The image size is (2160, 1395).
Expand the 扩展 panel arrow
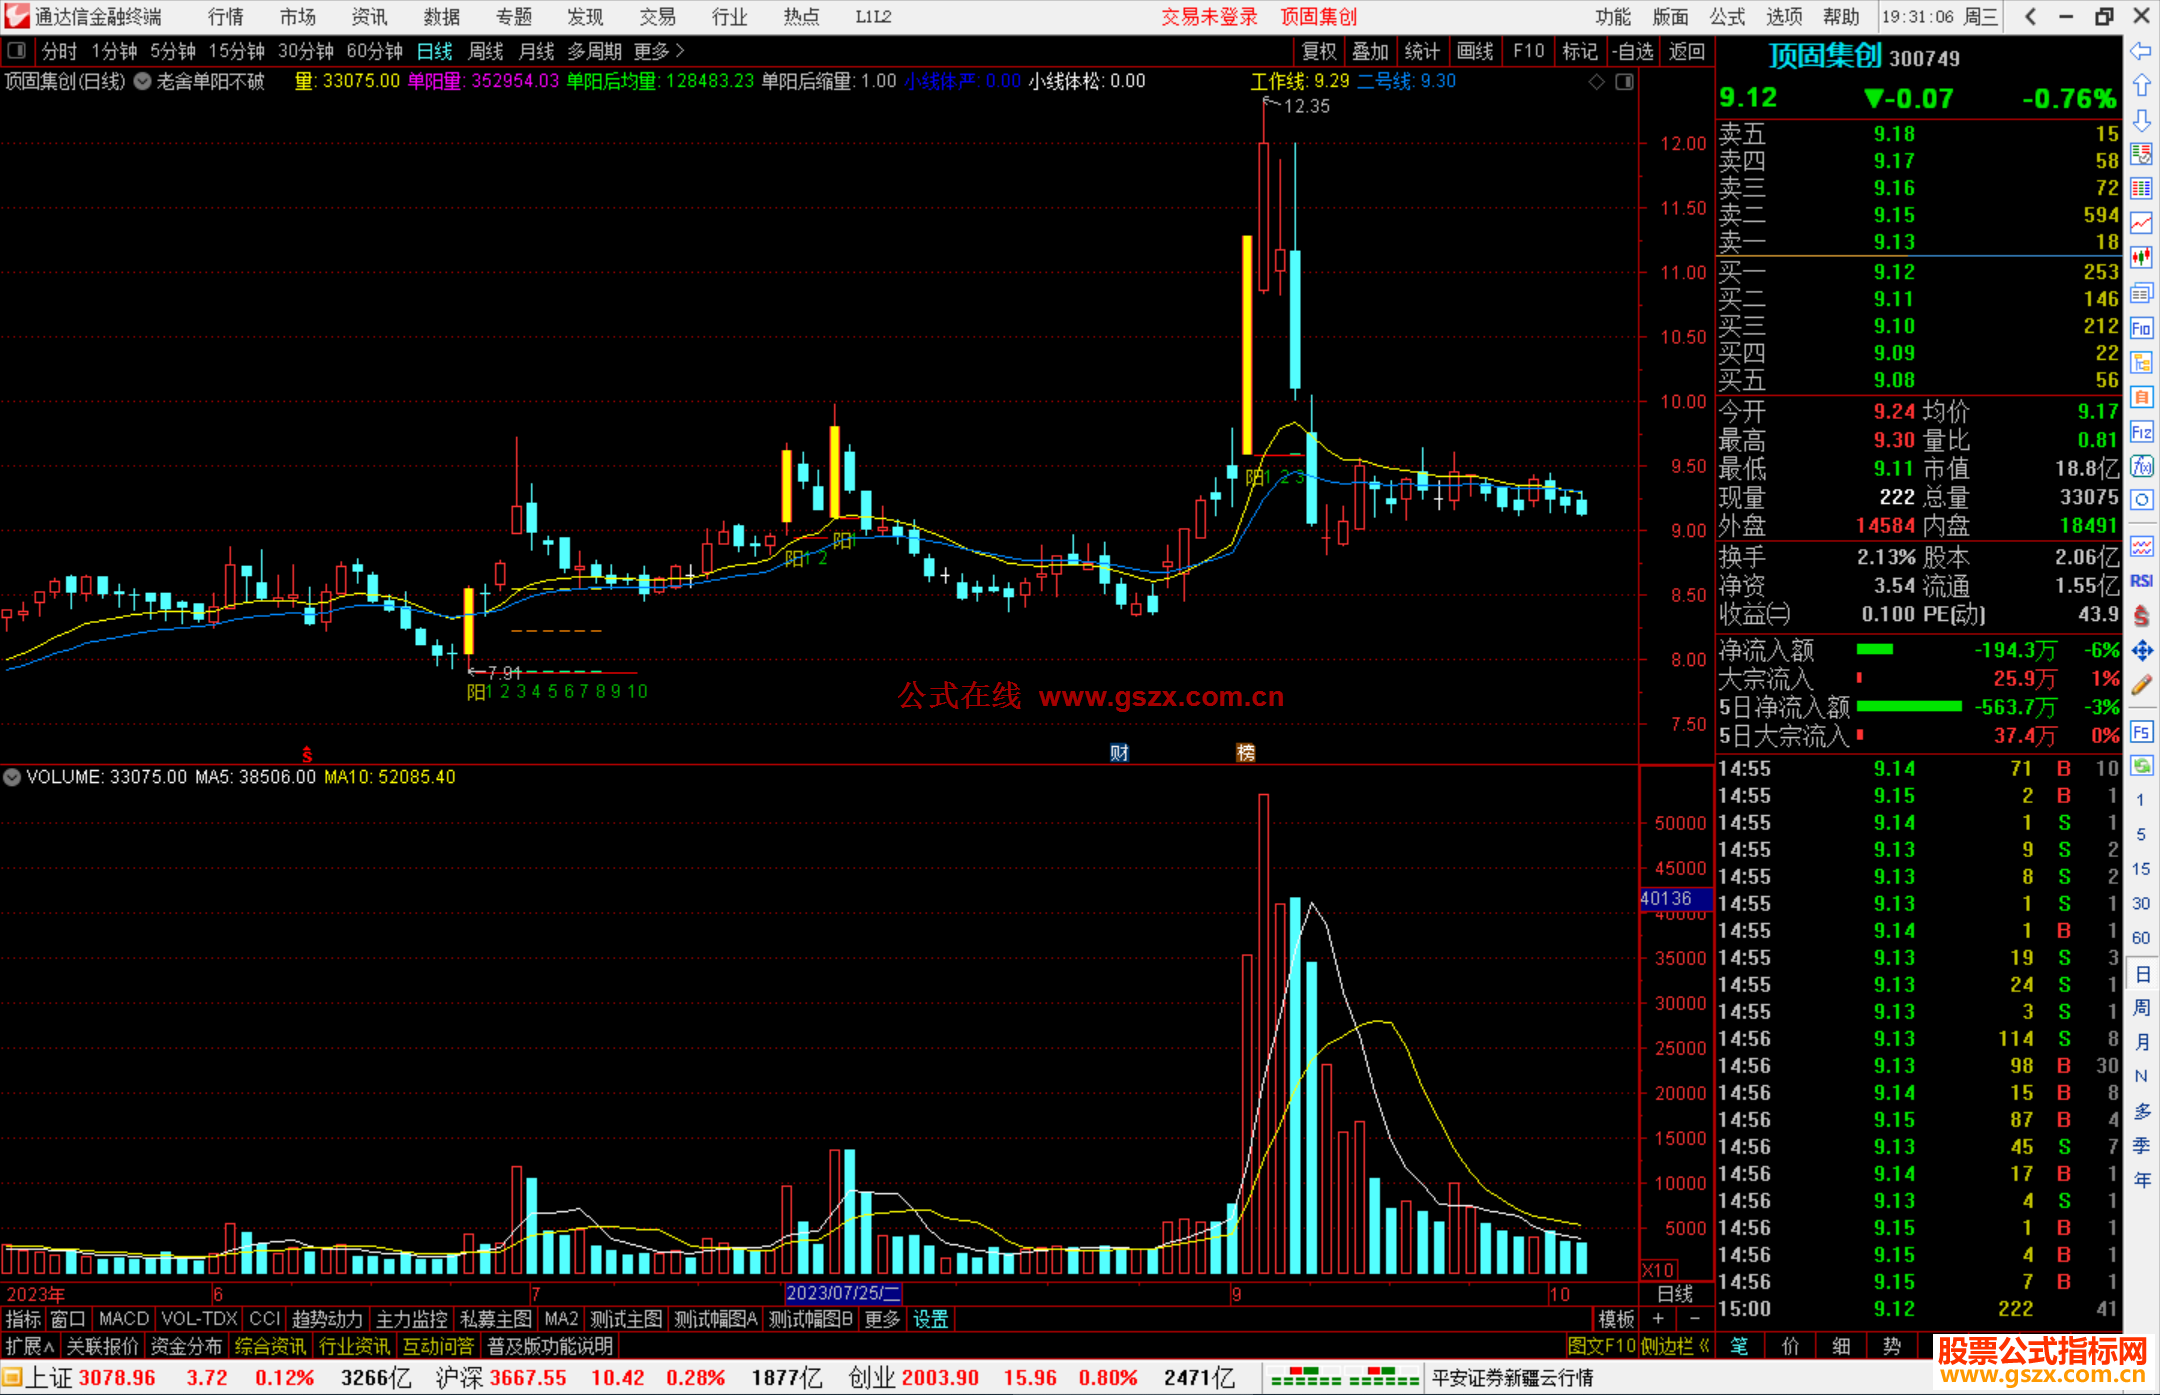click(30, 1346)
